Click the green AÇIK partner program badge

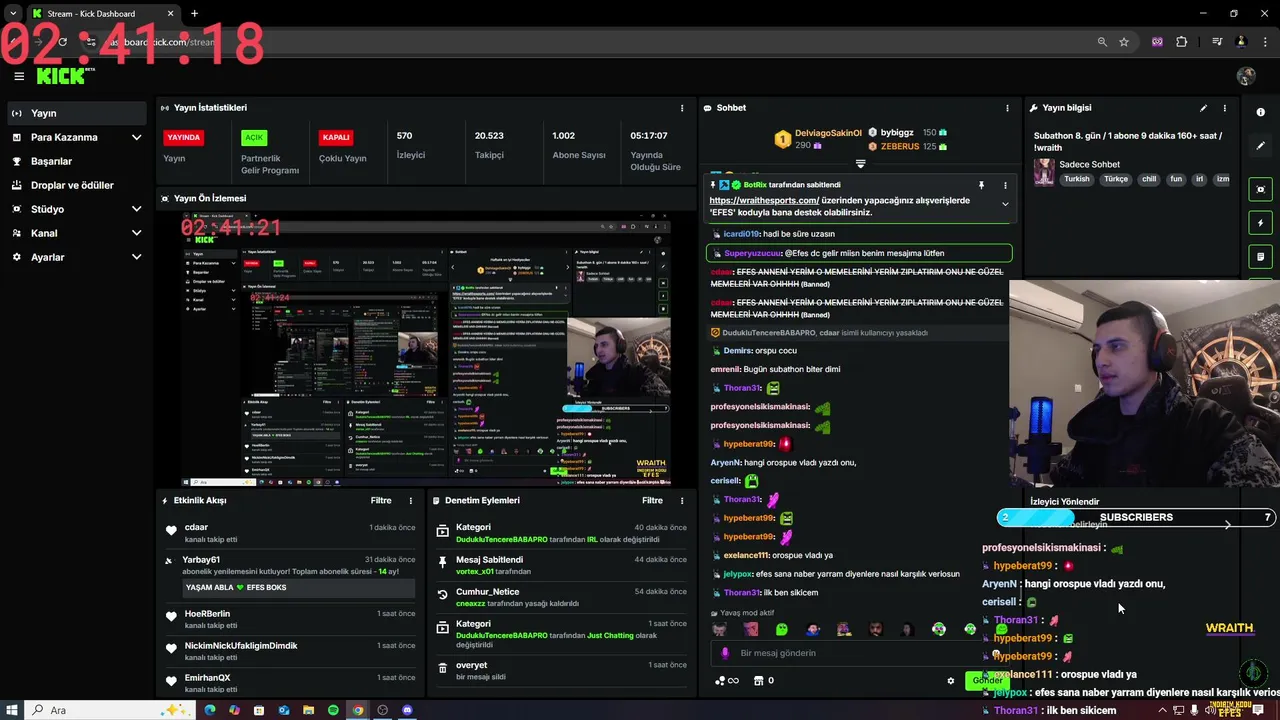click(x=254, y=137)
